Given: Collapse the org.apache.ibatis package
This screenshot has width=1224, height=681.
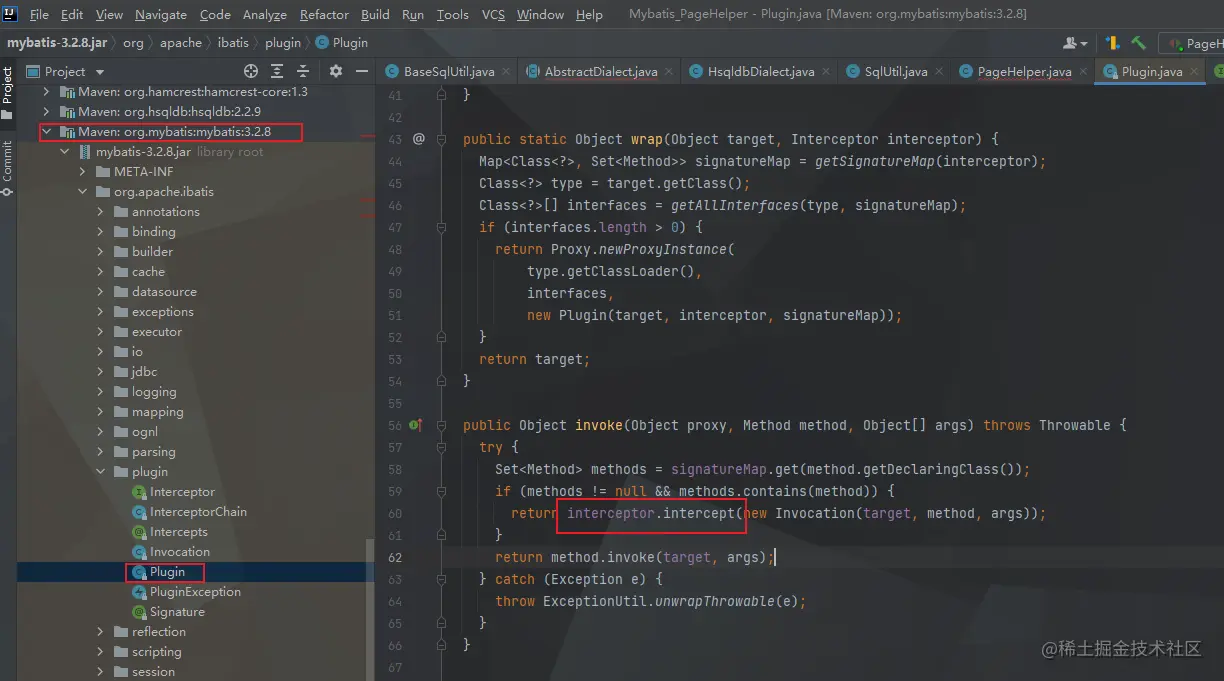Looking at the screenshot, I should pos(83,191).
